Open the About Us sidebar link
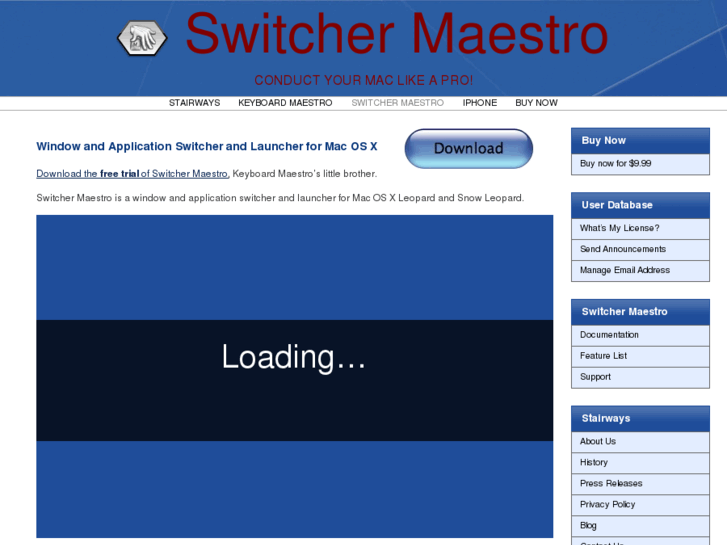Screen dimensions: 727x545 (640, 442)
